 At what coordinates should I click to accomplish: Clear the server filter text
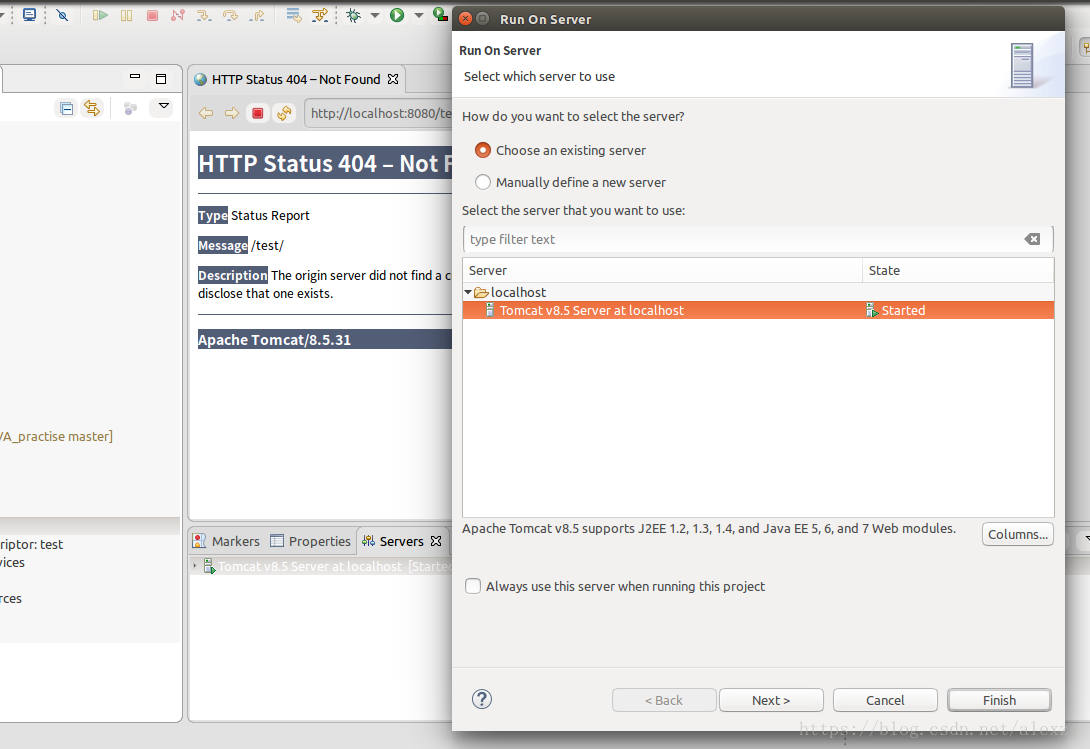[1032, 239]
